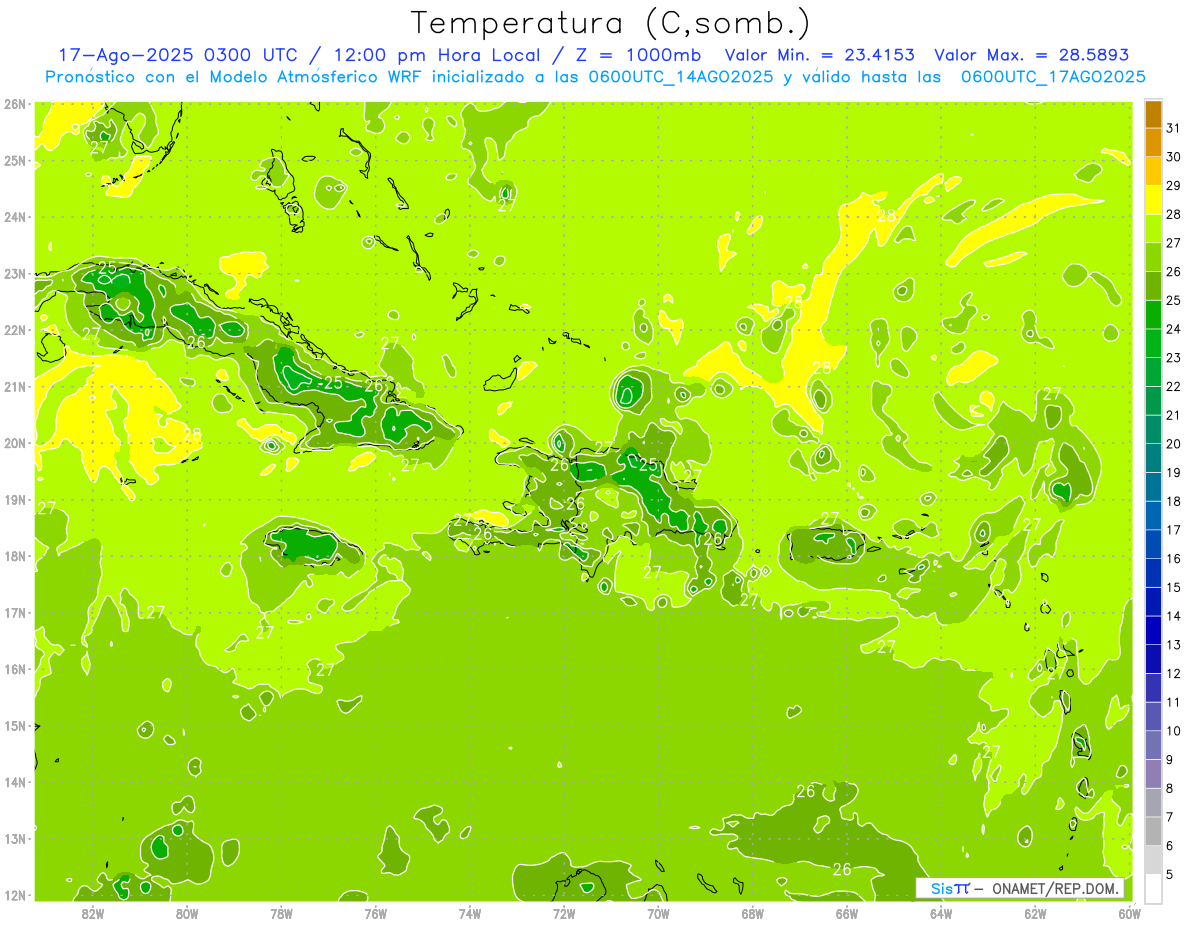Click the colorbar label "31"

[x=1174, y=129]
